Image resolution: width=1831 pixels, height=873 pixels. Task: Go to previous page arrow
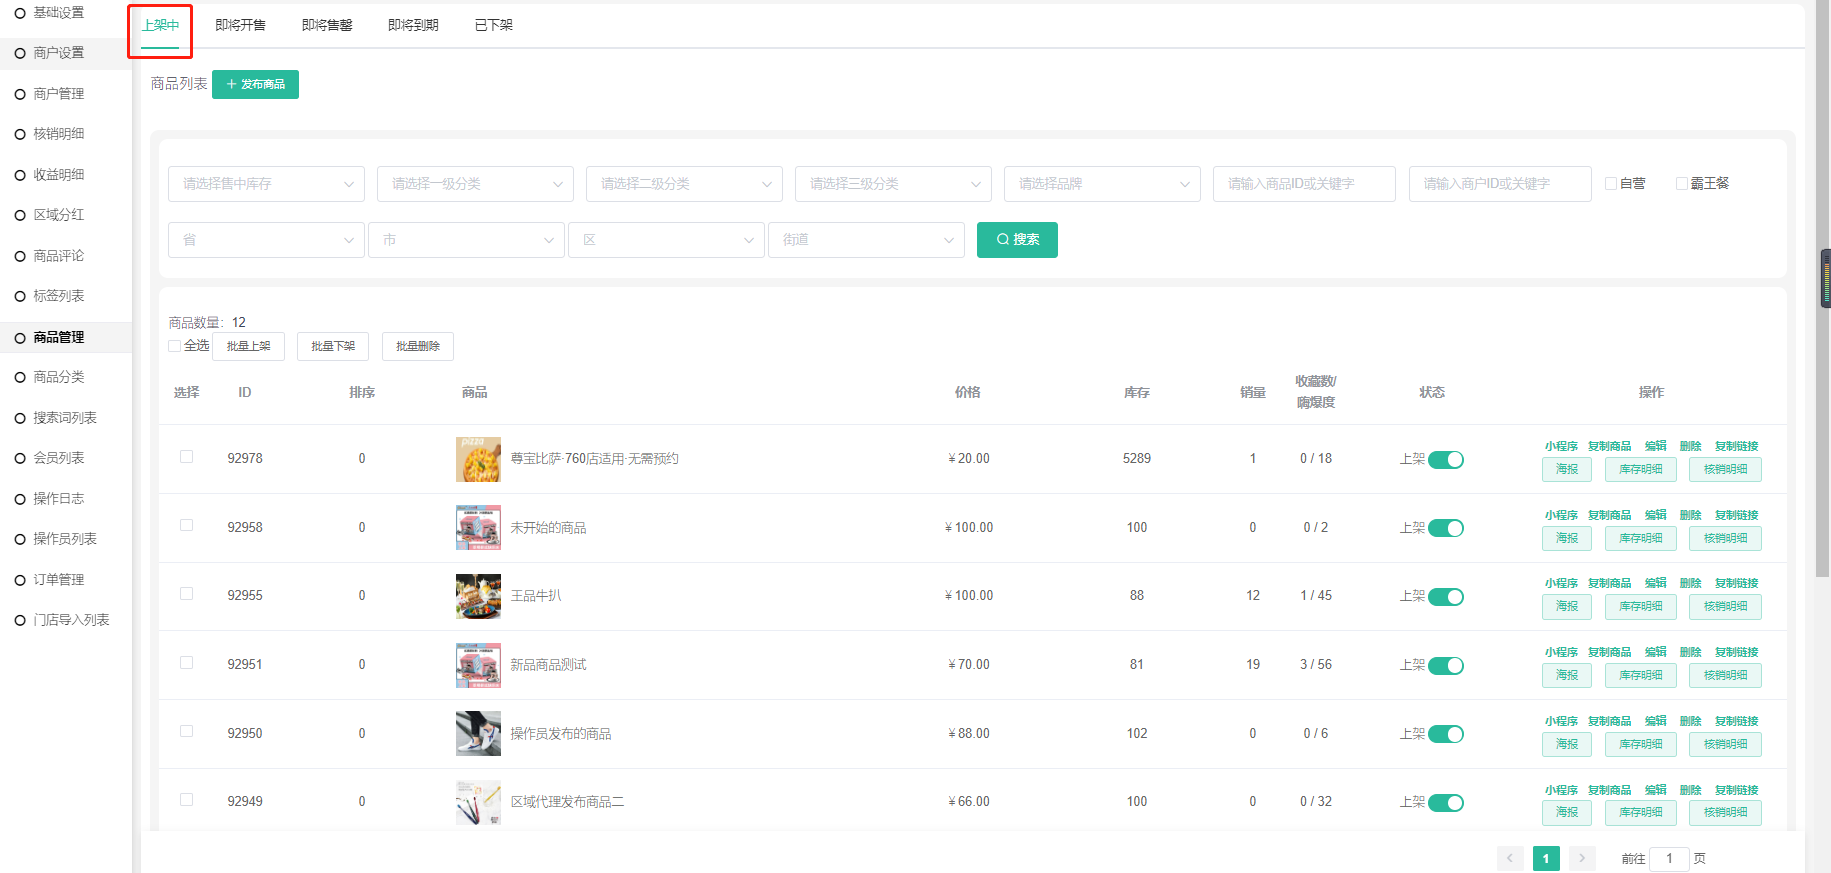(x=1510, y=858)
